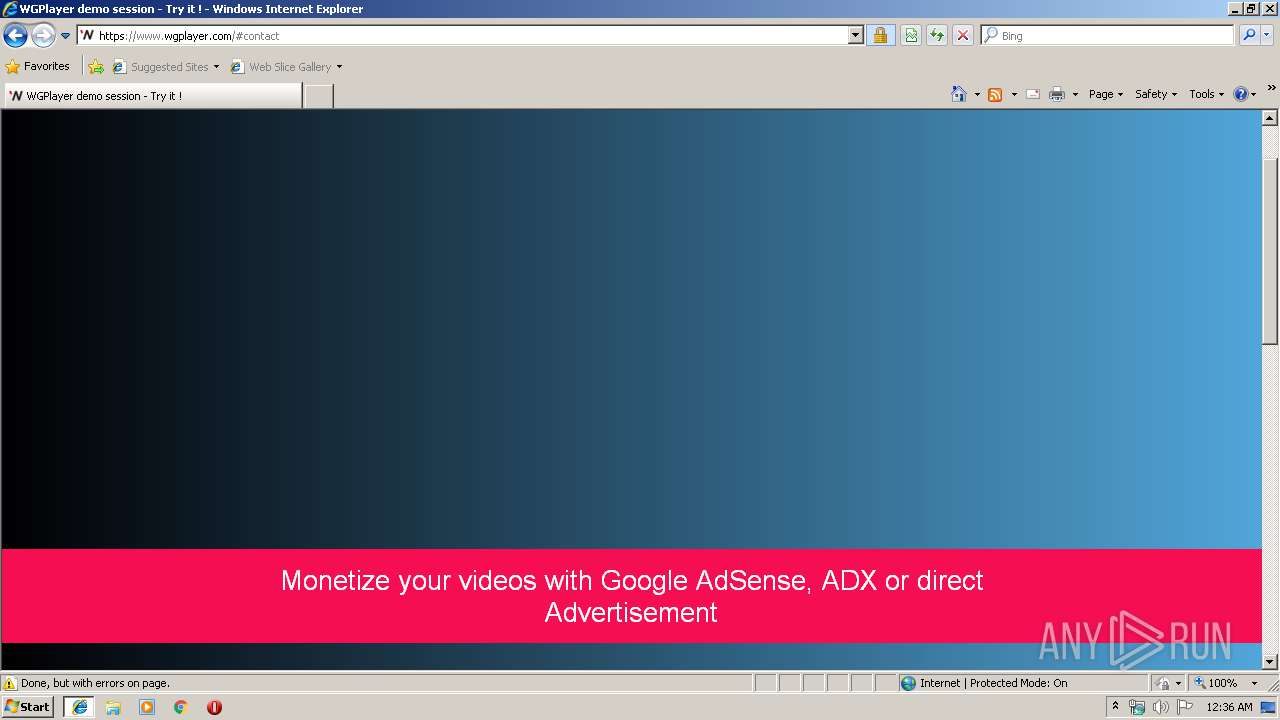Click the status bar security/privacy icon
The image size is (1280, 720).
point(1163,683)
